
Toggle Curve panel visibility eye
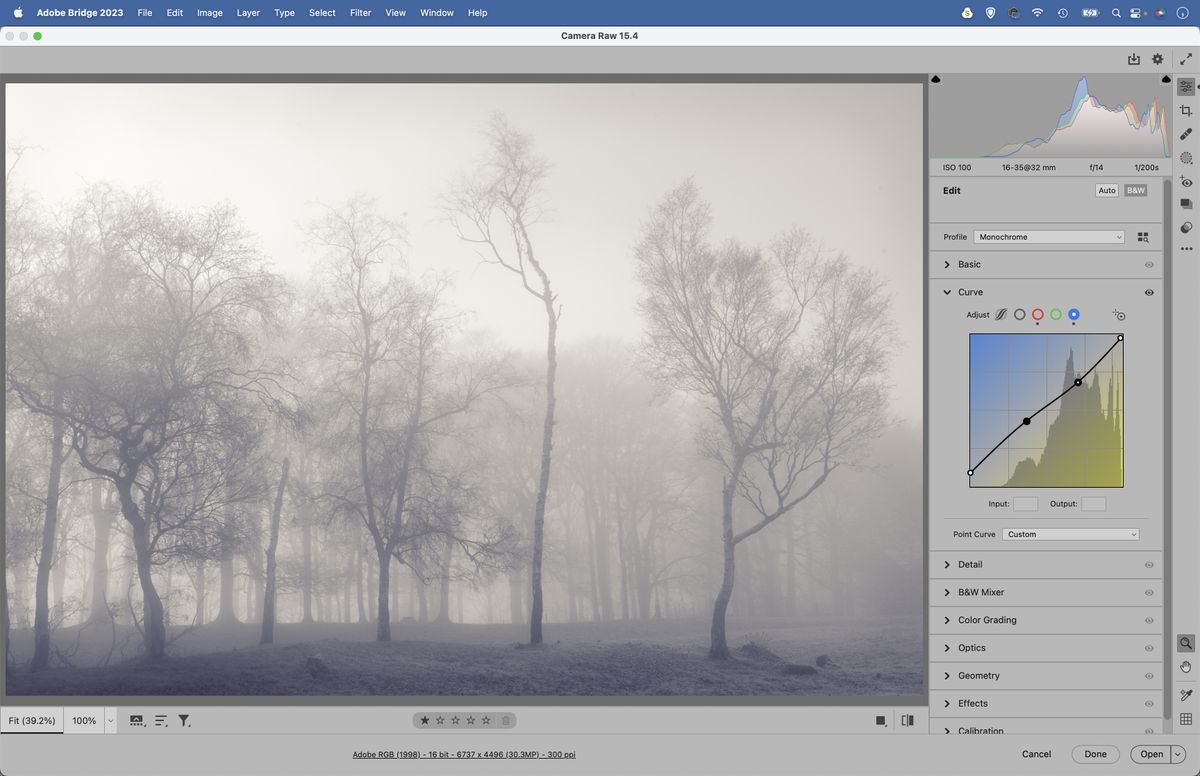click(1148, 292)
